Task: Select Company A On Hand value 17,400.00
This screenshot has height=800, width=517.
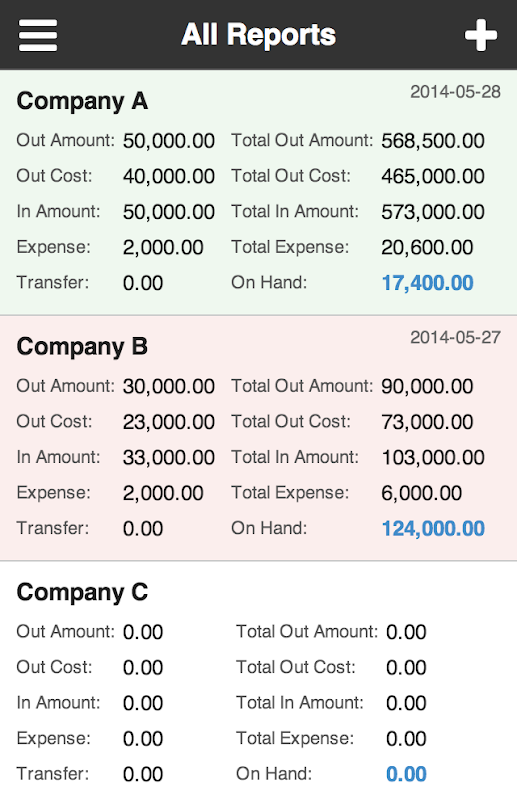Action: coord(428,283)
